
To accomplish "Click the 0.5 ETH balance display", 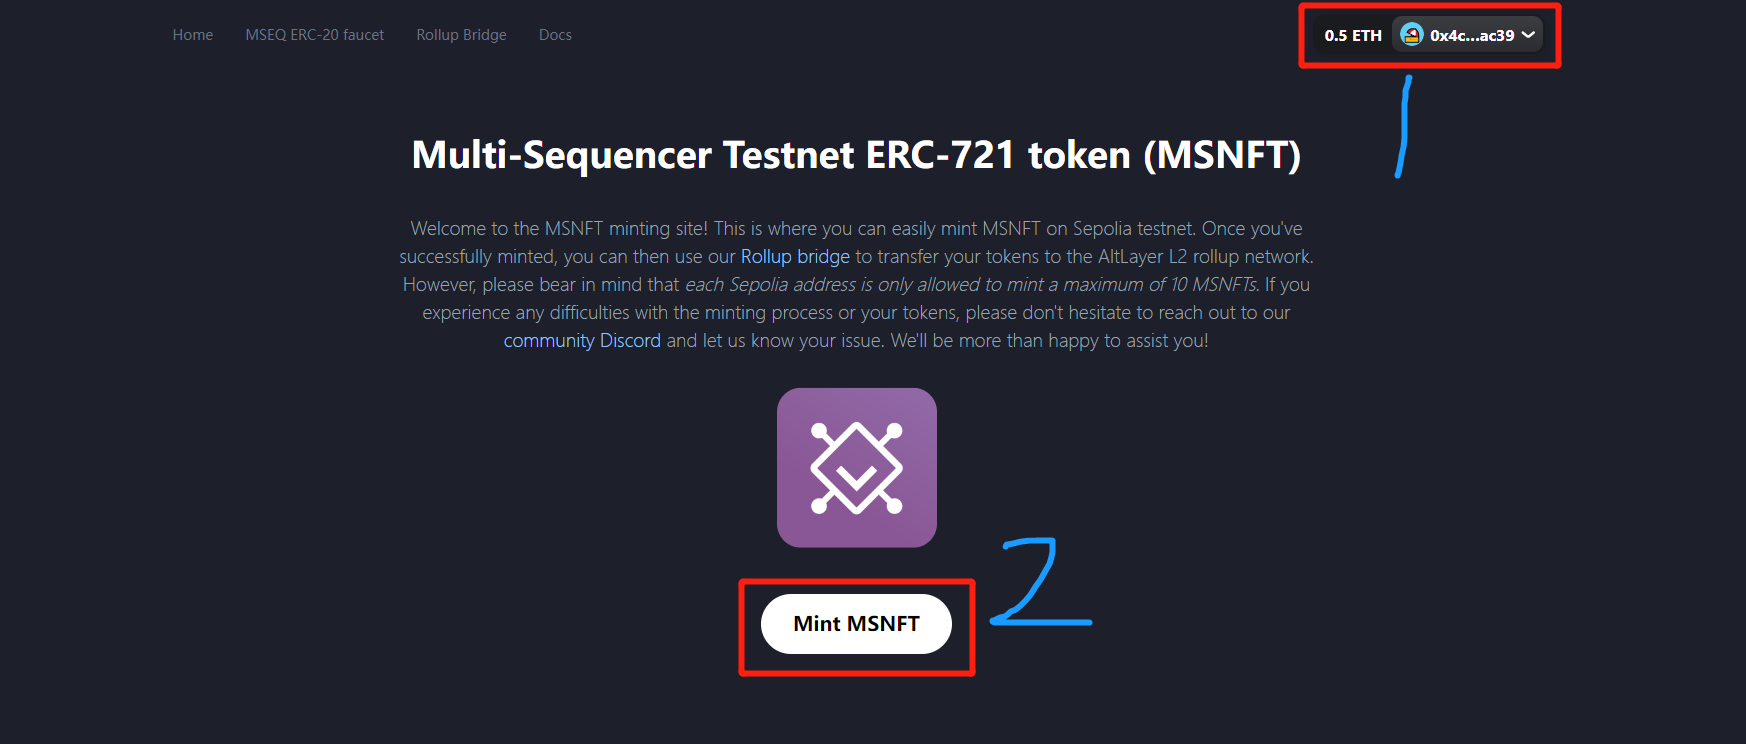I will click(1352, 35).
